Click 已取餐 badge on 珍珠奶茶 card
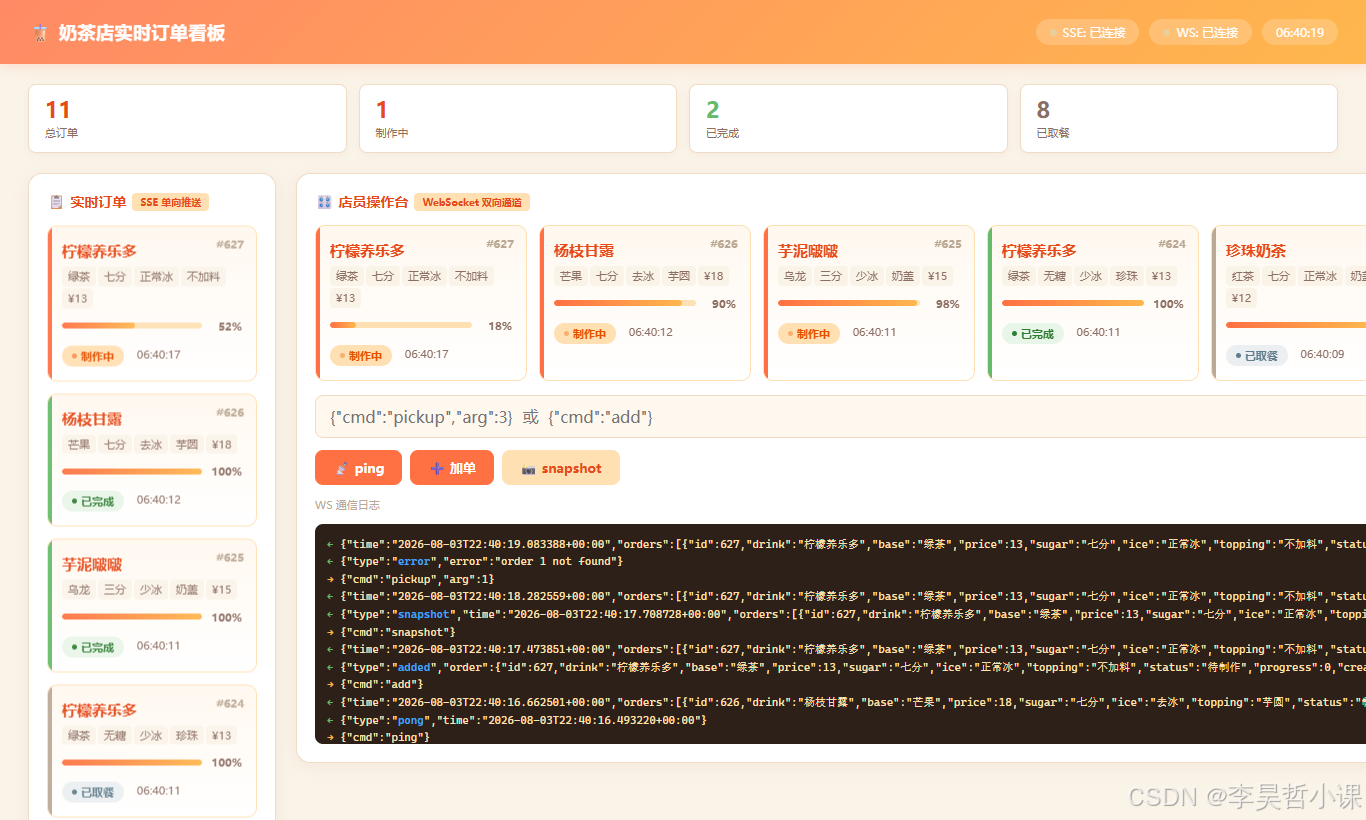This screenshot has height=820, width=1366. point(1257,355)
